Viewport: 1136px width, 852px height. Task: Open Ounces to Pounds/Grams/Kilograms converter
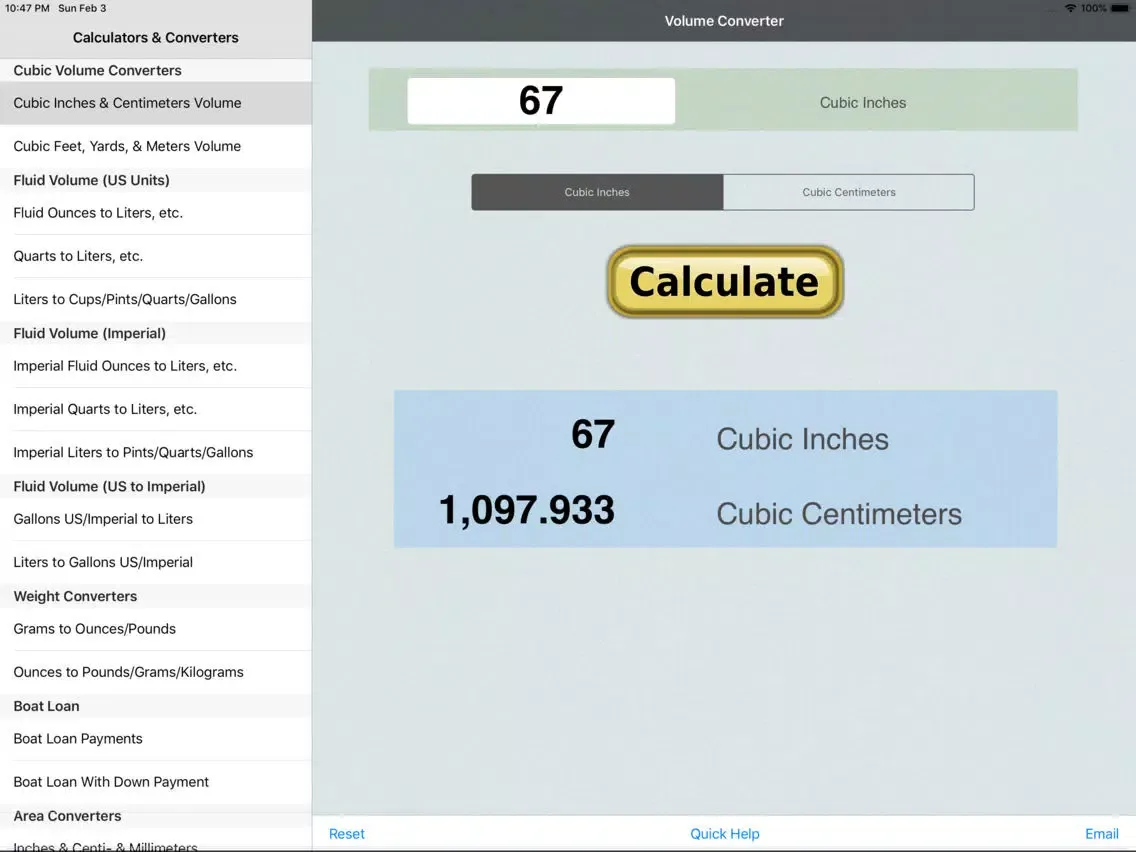tap(156, 672)
